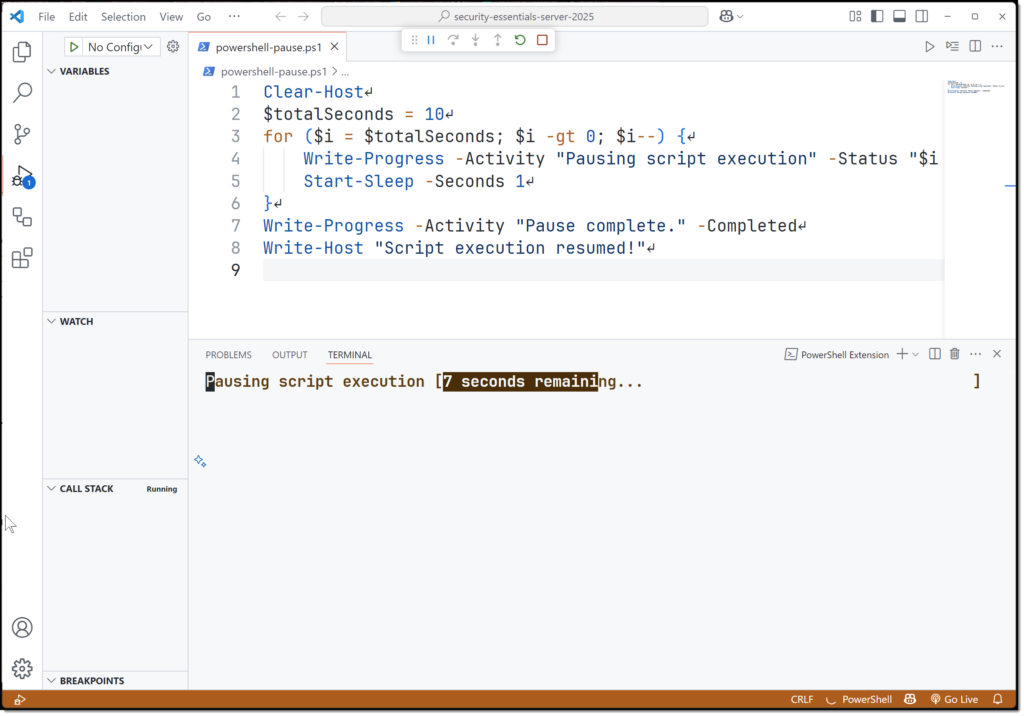Select the powershell-pause.ps1 editor tab

[268, 47]
